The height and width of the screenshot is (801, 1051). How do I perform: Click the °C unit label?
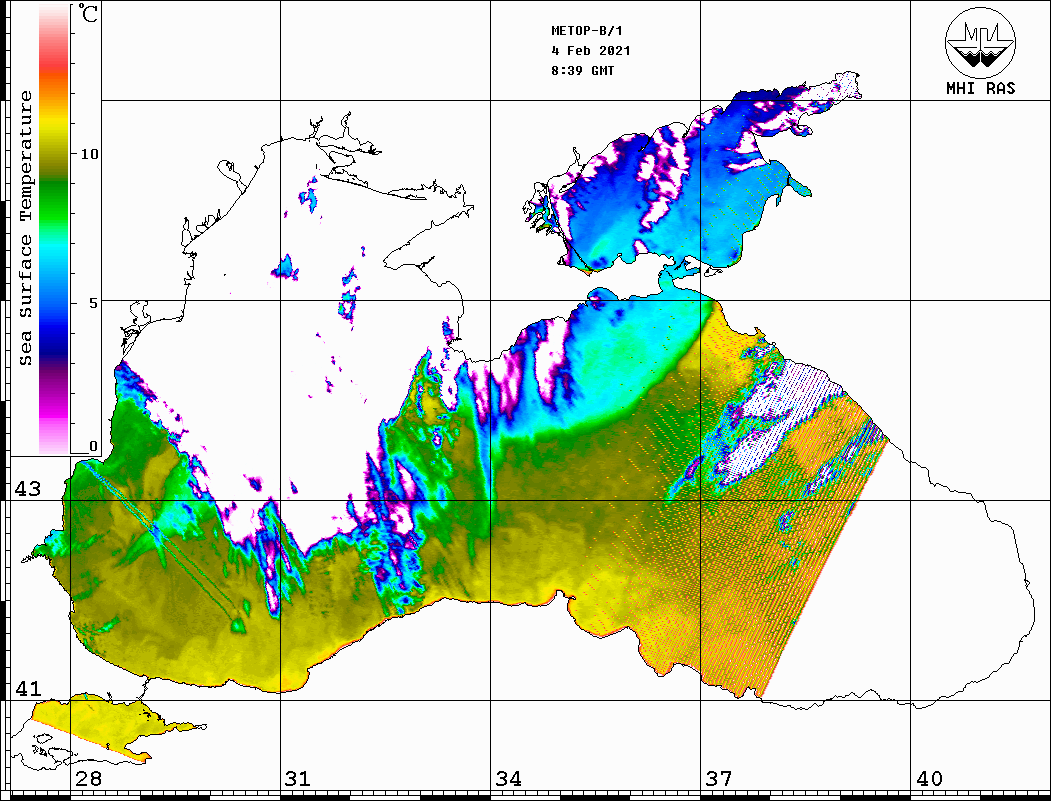pyautogui.click(x=87, y=13)
